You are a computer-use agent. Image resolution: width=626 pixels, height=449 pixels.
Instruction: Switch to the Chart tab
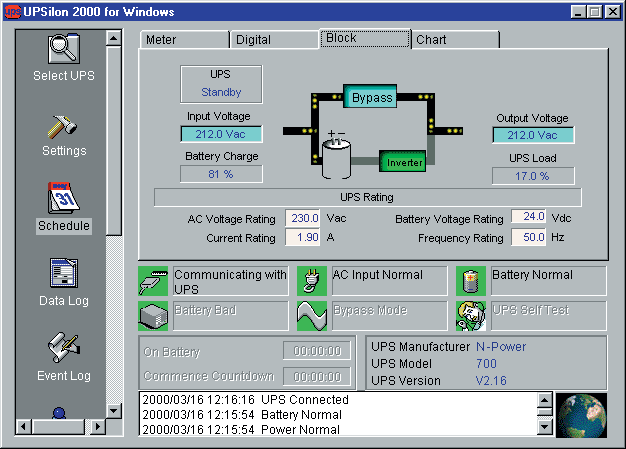456,40
